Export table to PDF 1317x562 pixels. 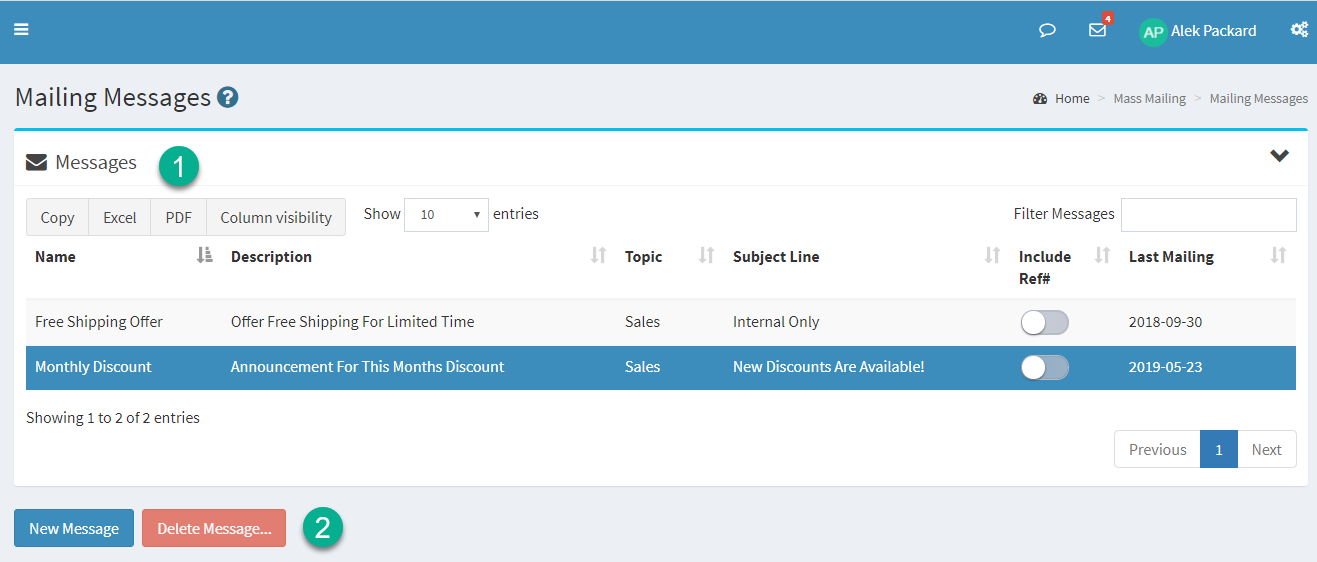pyautogui.click(x=179, y=217)
